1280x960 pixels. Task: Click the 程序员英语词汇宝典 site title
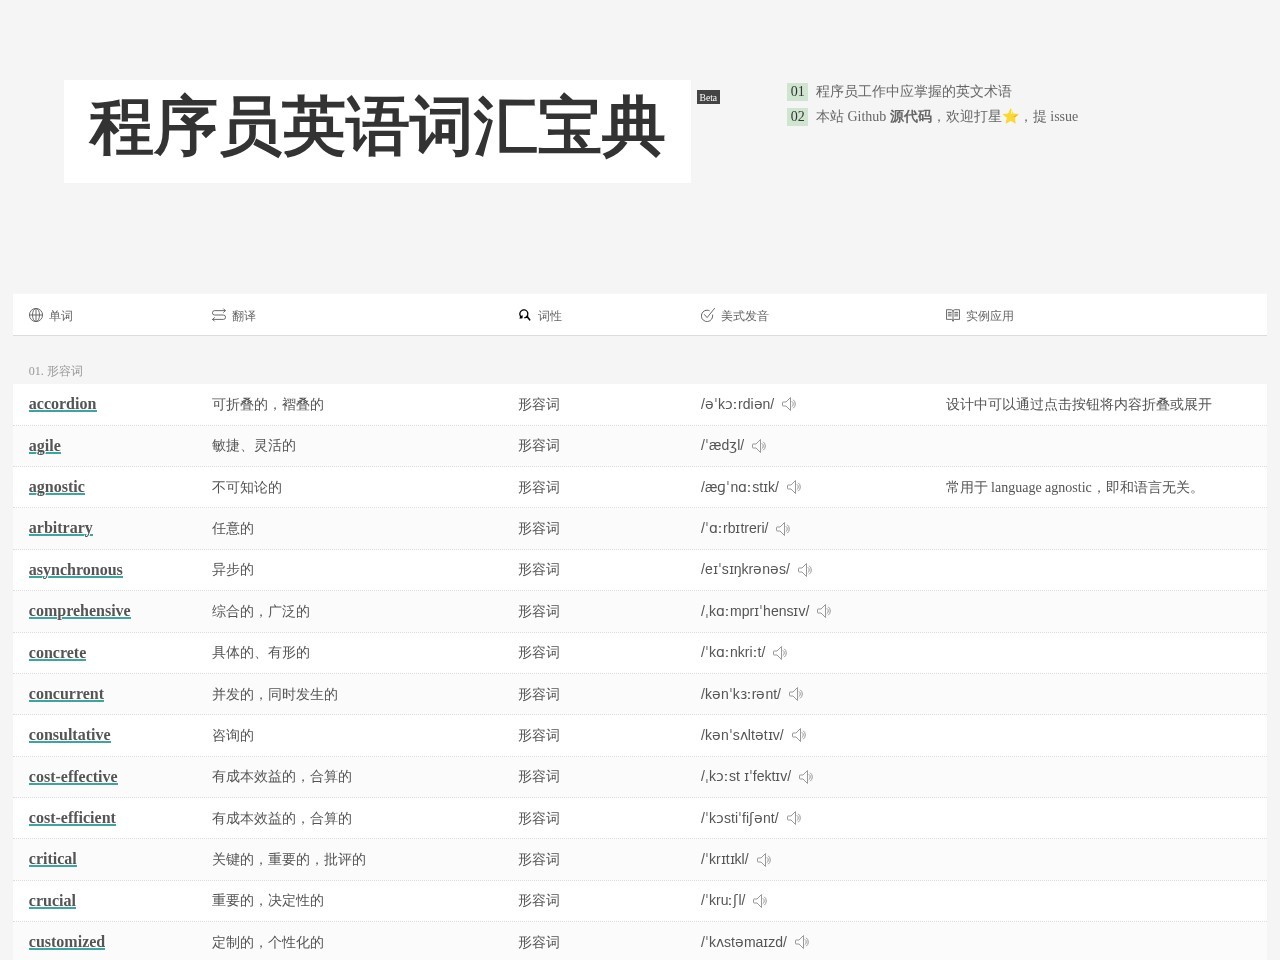[x=377, y=131]
